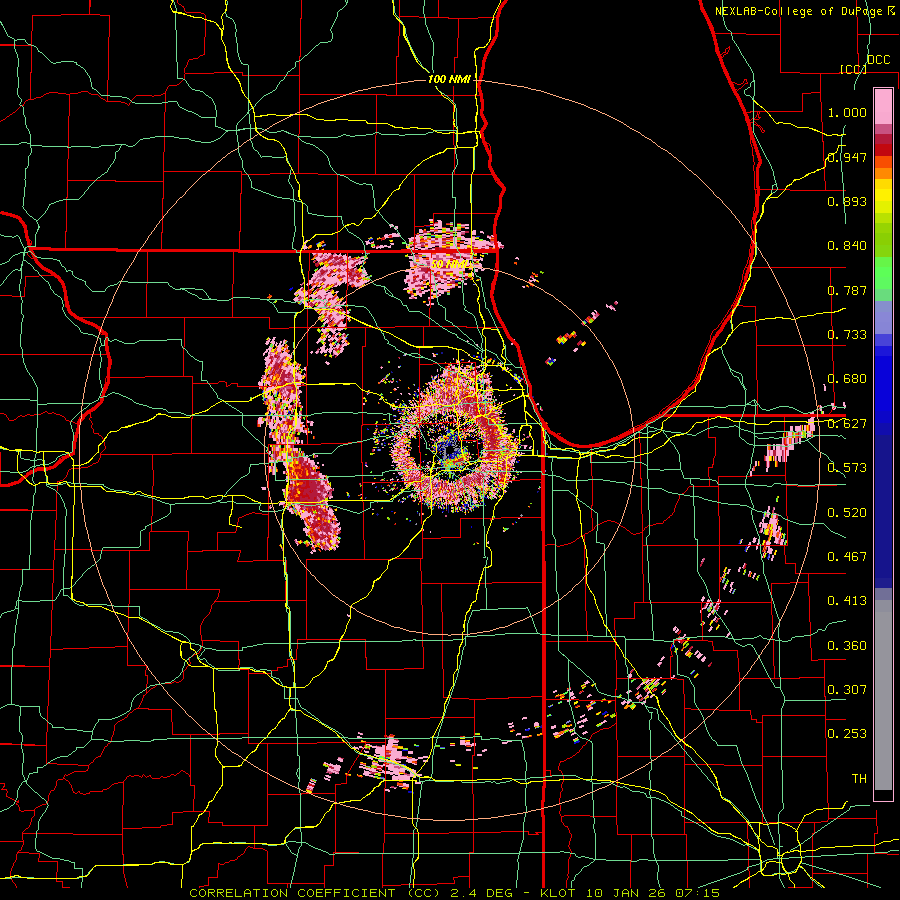Pick the light pink color bar segment at 1.000
This screenshot has height=900, width=900.
tap(883, 106)
